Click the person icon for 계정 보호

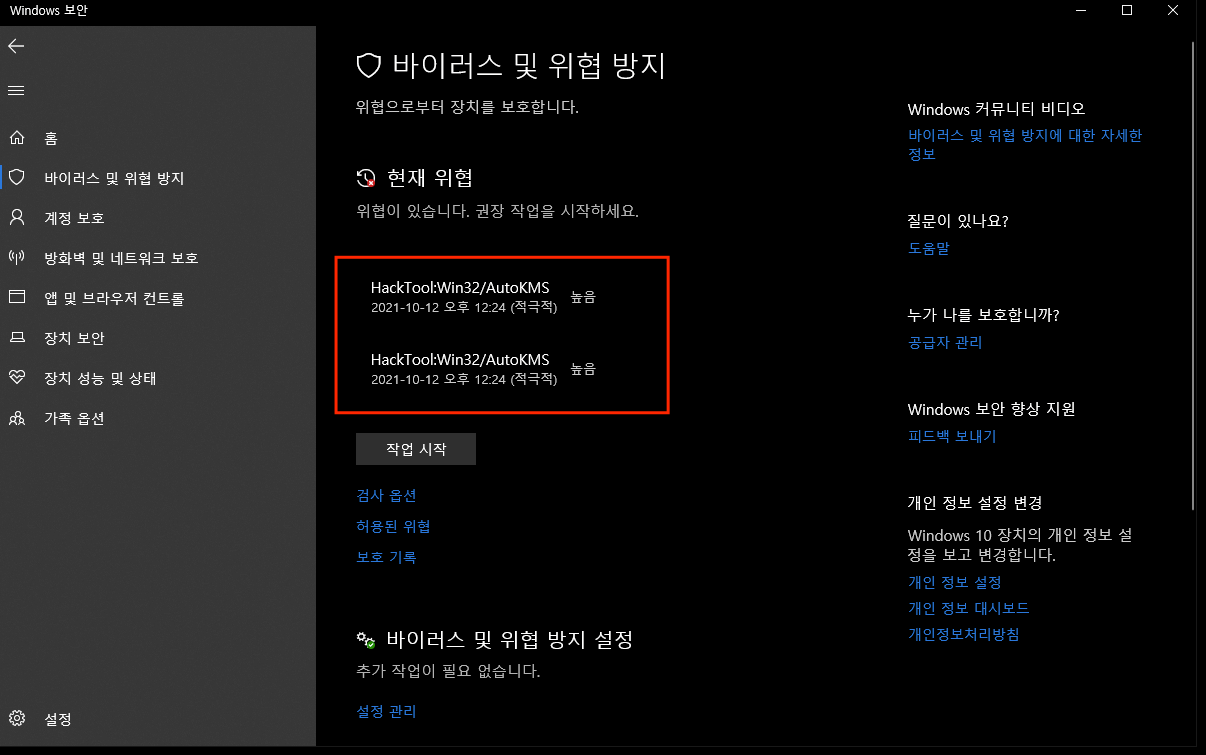(16, 218)
